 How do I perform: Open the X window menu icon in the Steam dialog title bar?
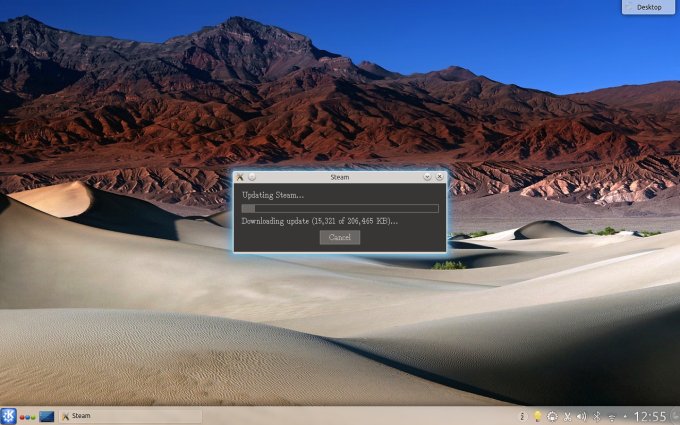tap(240, 177)
